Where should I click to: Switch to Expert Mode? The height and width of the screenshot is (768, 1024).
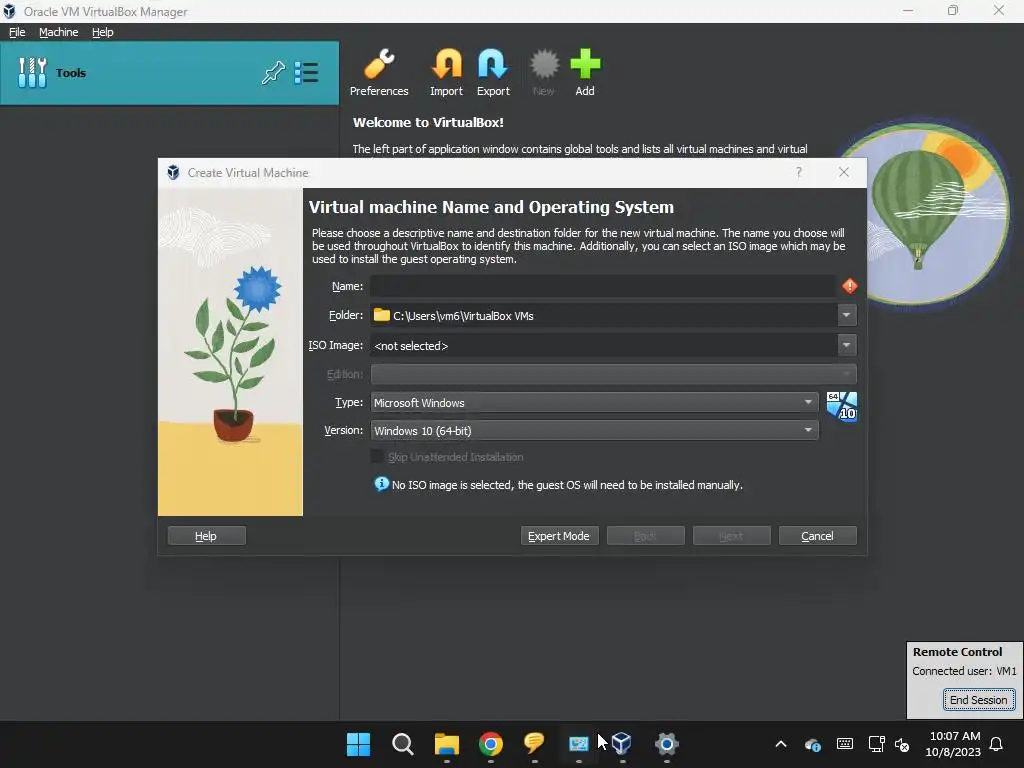coord(559,536)
